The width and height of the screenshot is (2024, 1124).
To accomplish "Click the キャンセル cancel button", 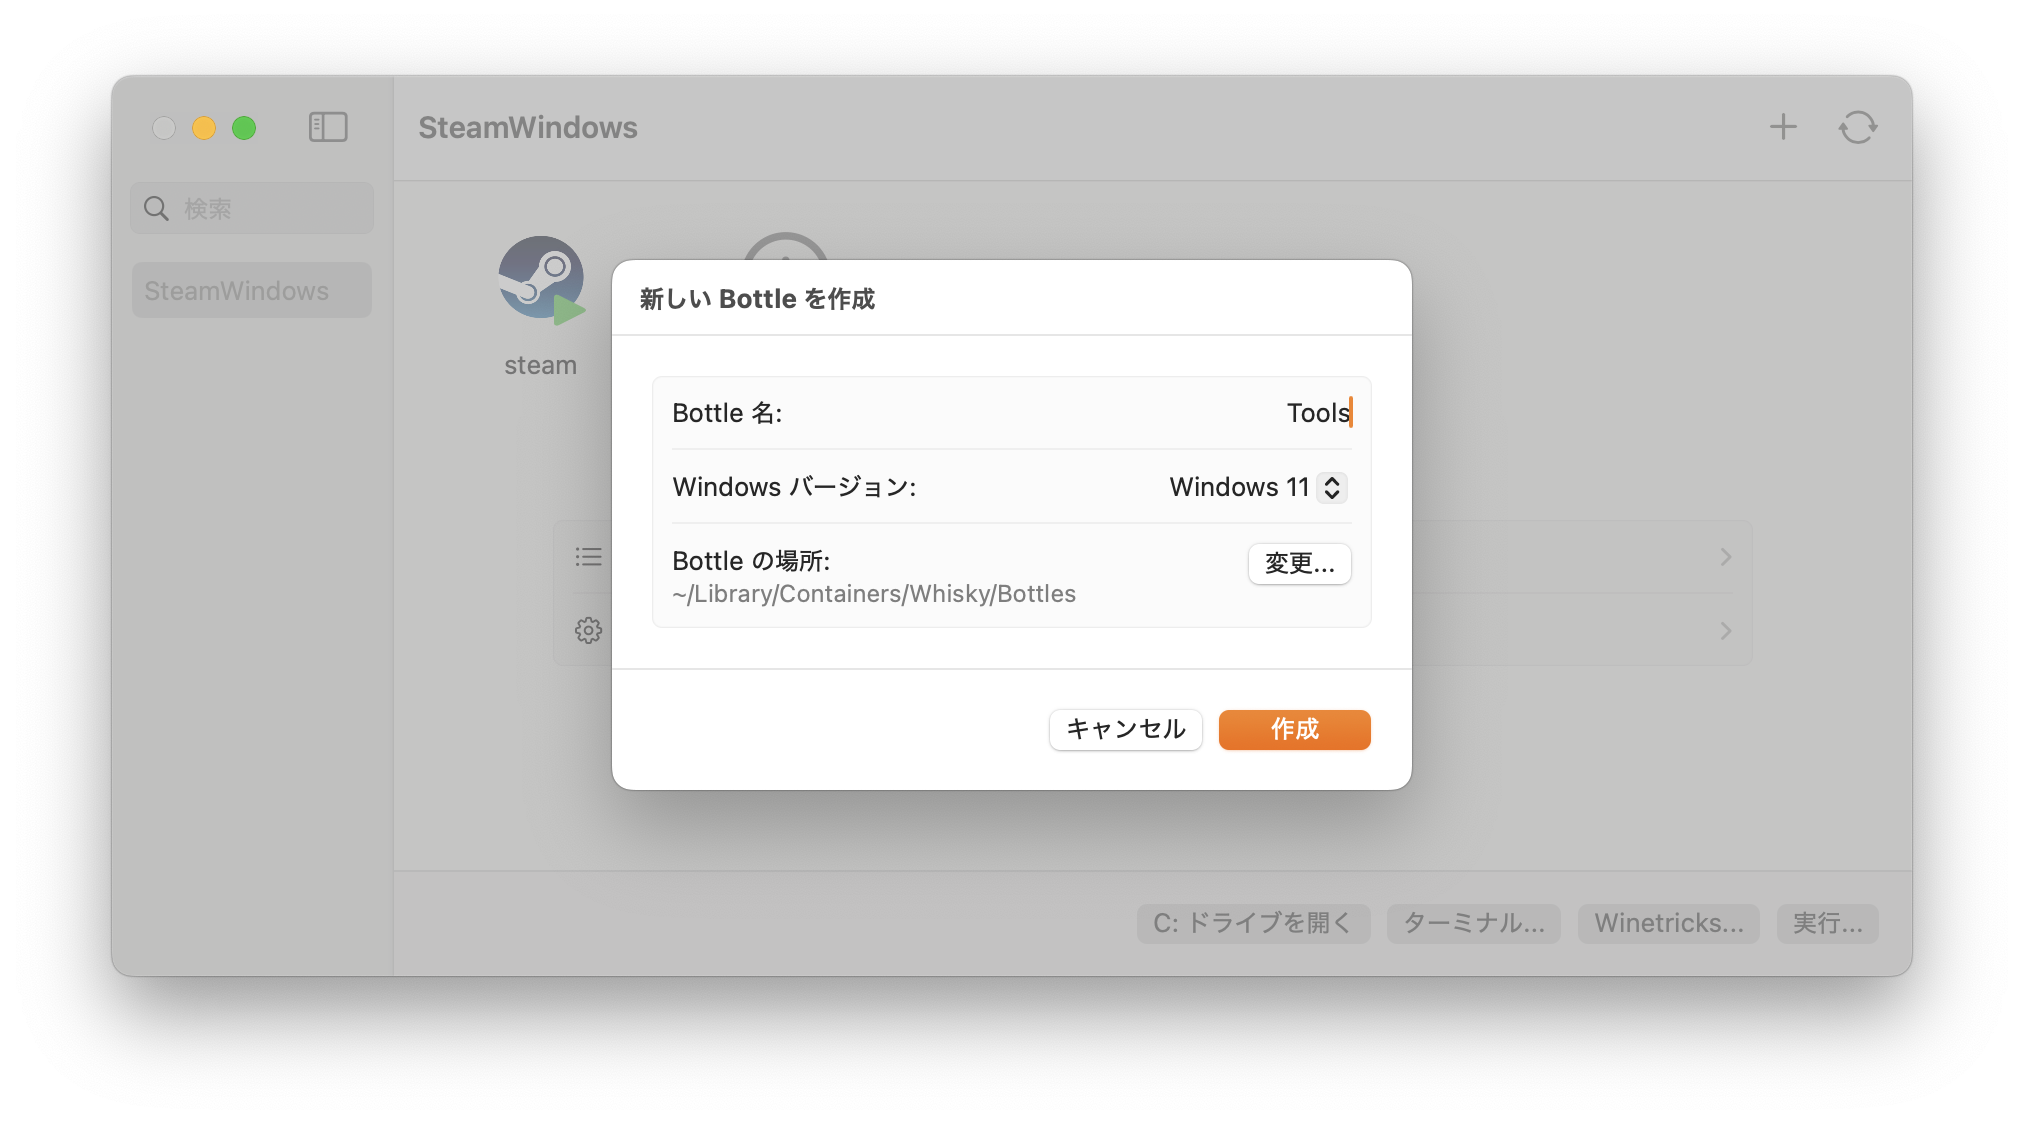I will pos(1125,729).
